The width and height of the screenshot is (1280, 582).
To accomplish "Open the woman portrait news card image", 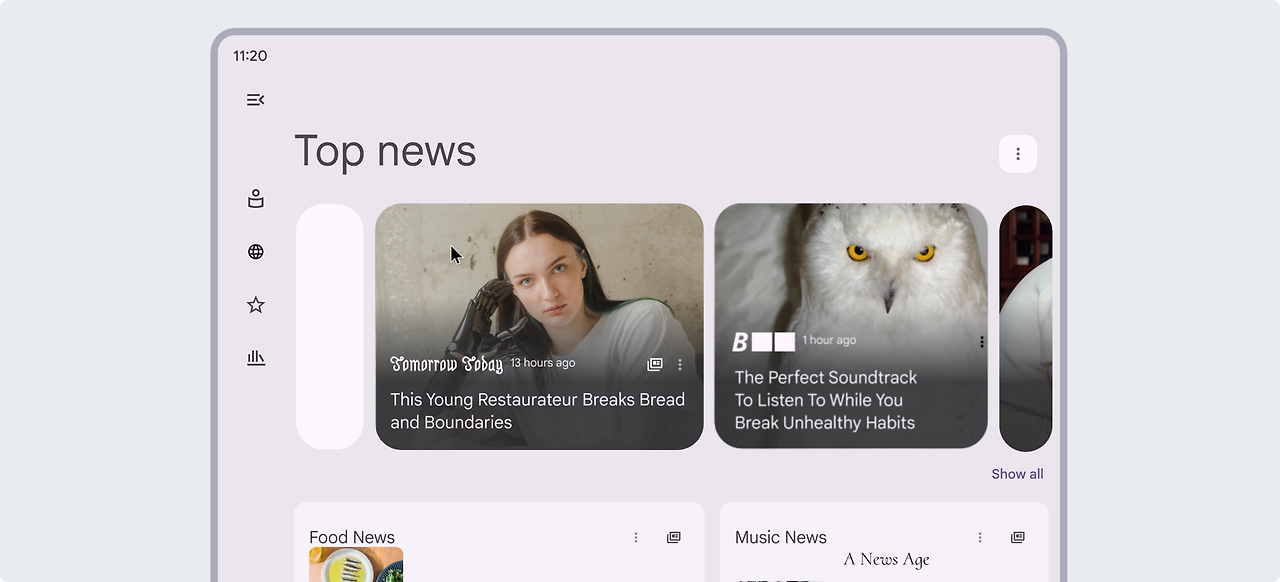I will click(x=539, y=326).
